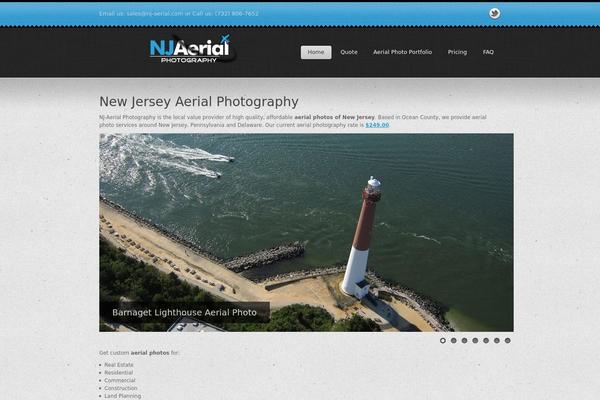Viewport: 600px width, 400px height.
Task: Open the Quote page
Action: [x=349, y=52]
